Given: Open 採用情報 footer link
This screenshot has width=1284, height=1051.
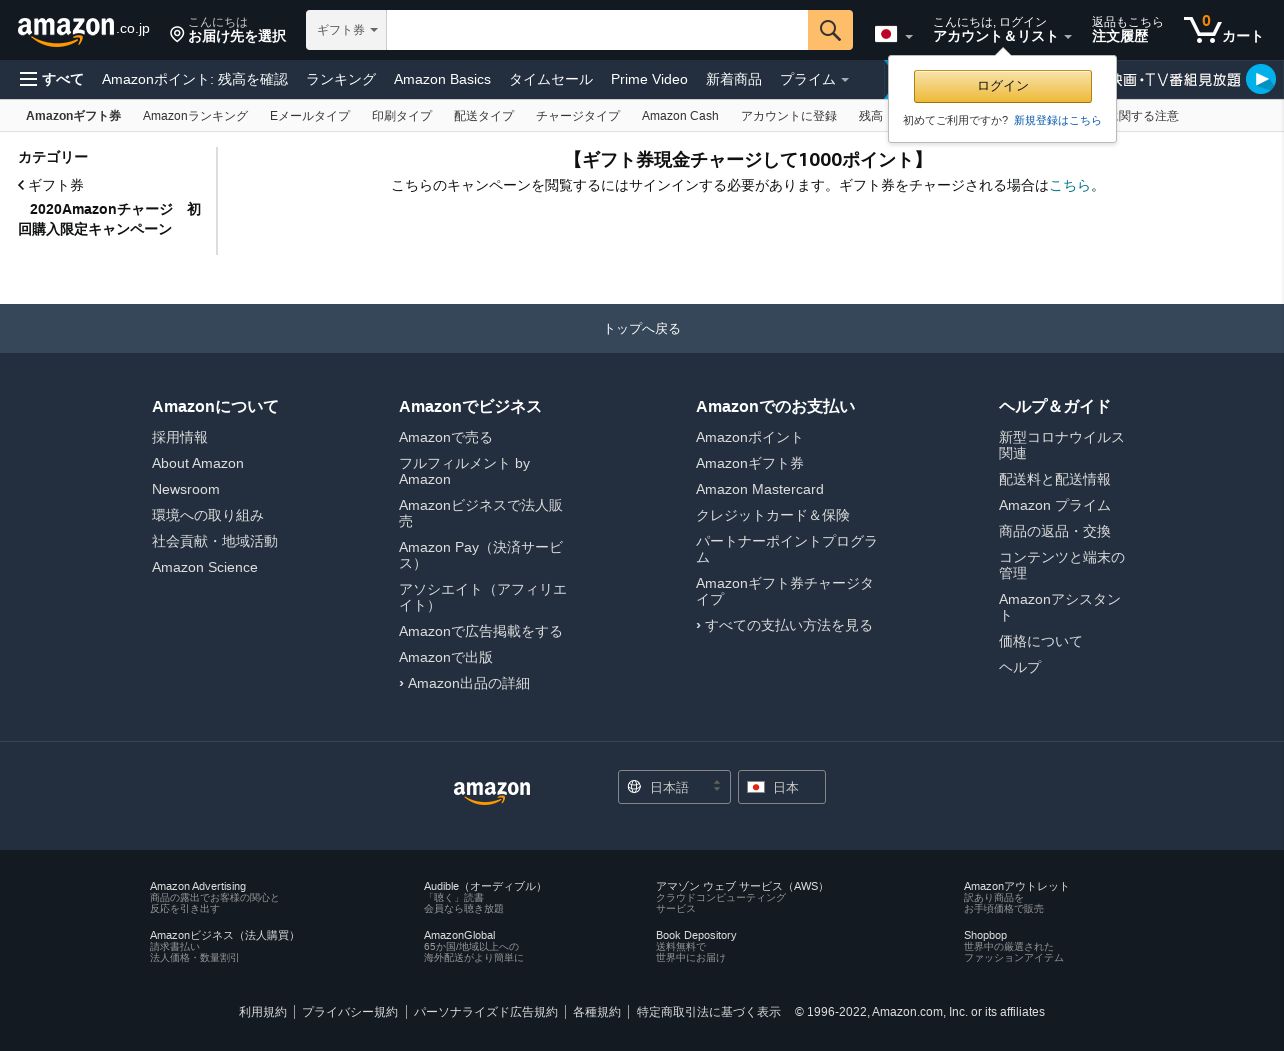Looking at the screenshot, I should coord(180,437).
